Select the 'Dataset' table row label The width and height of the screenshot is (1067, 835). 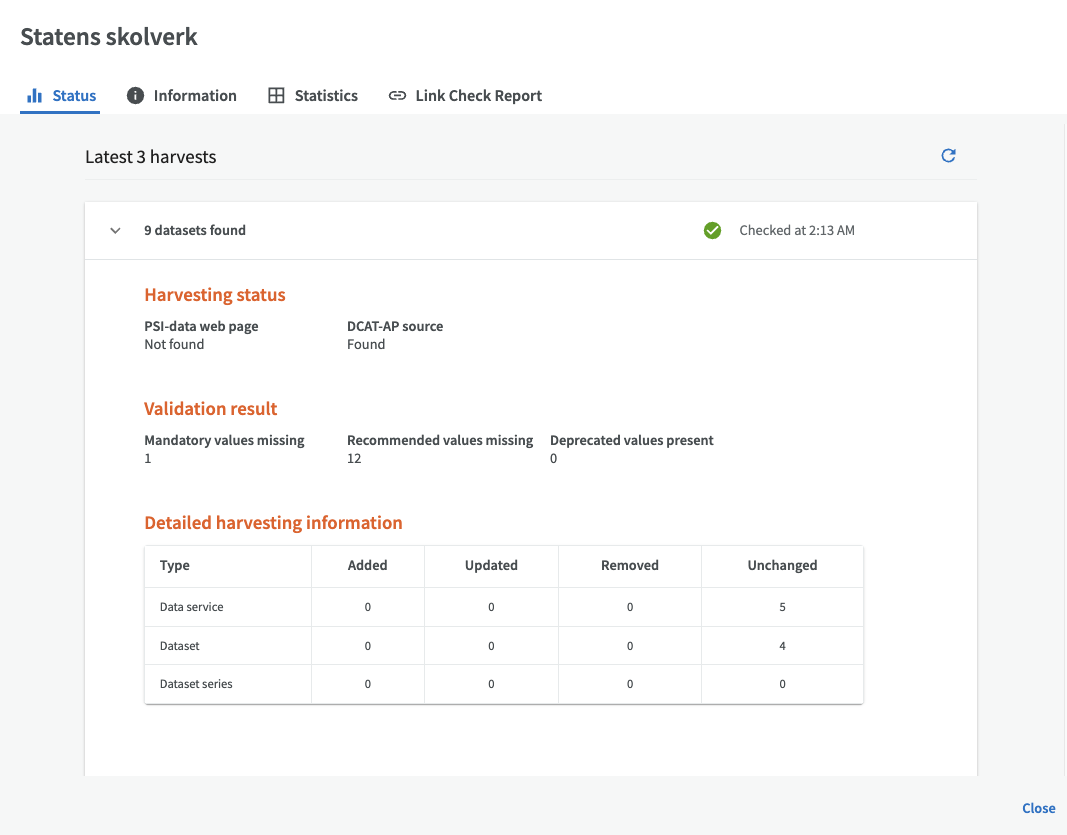pos(180,646)
